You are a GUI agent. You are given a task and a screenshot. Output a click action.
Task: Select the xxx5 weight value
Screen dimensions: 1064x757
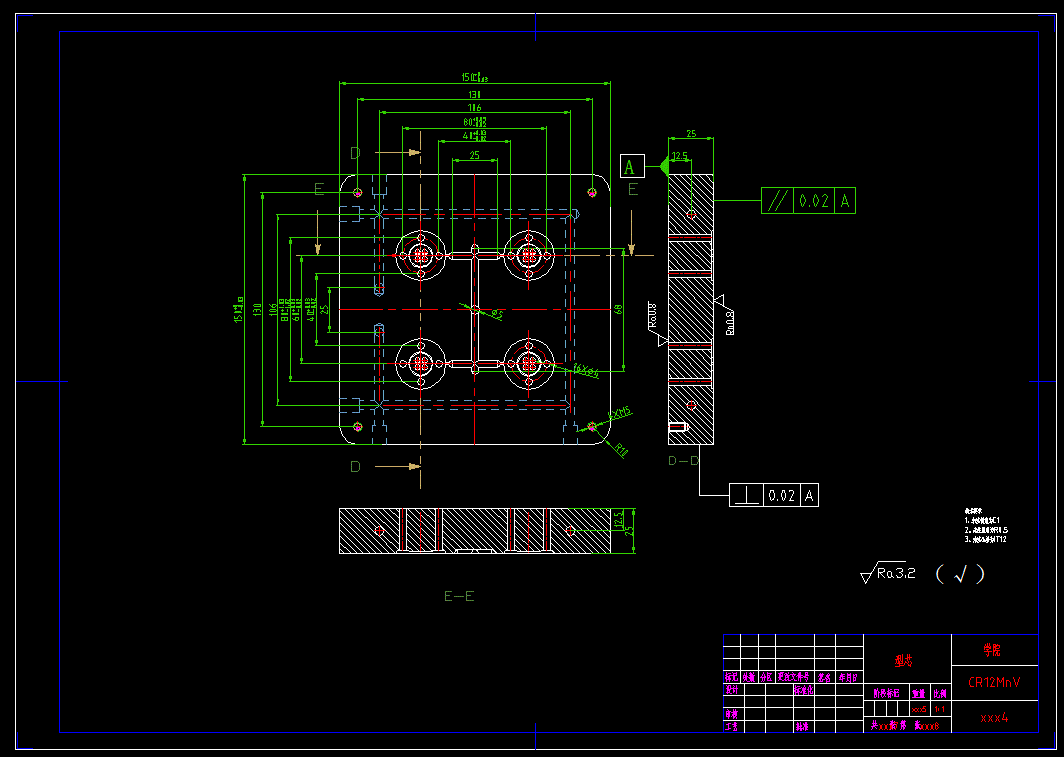pos(919,709)
